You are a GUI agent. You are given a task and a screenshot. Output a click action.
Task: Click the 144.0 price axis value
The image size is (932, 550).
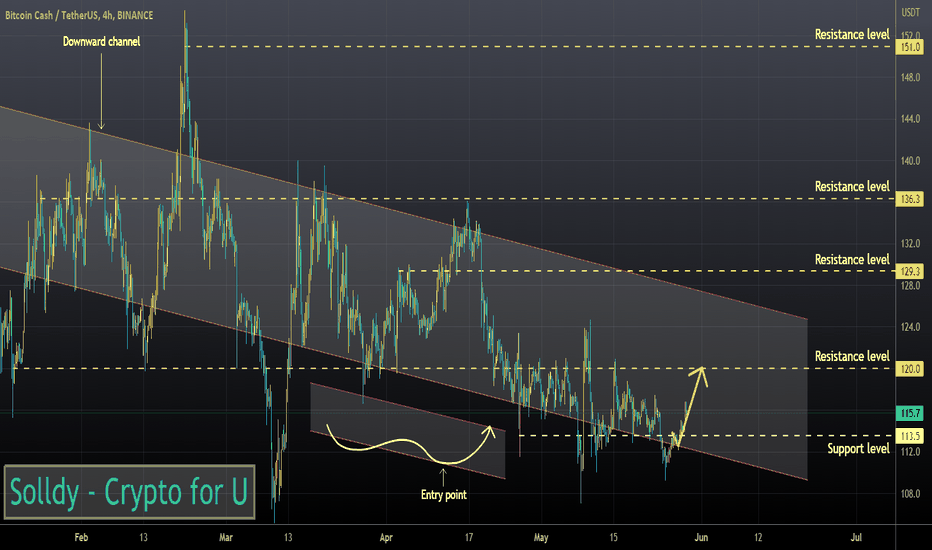pos(911,120)
